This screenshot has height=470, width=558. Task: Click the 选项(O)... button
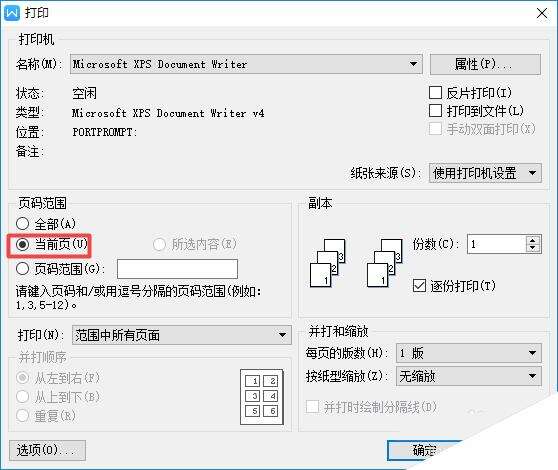click(47, 450)
